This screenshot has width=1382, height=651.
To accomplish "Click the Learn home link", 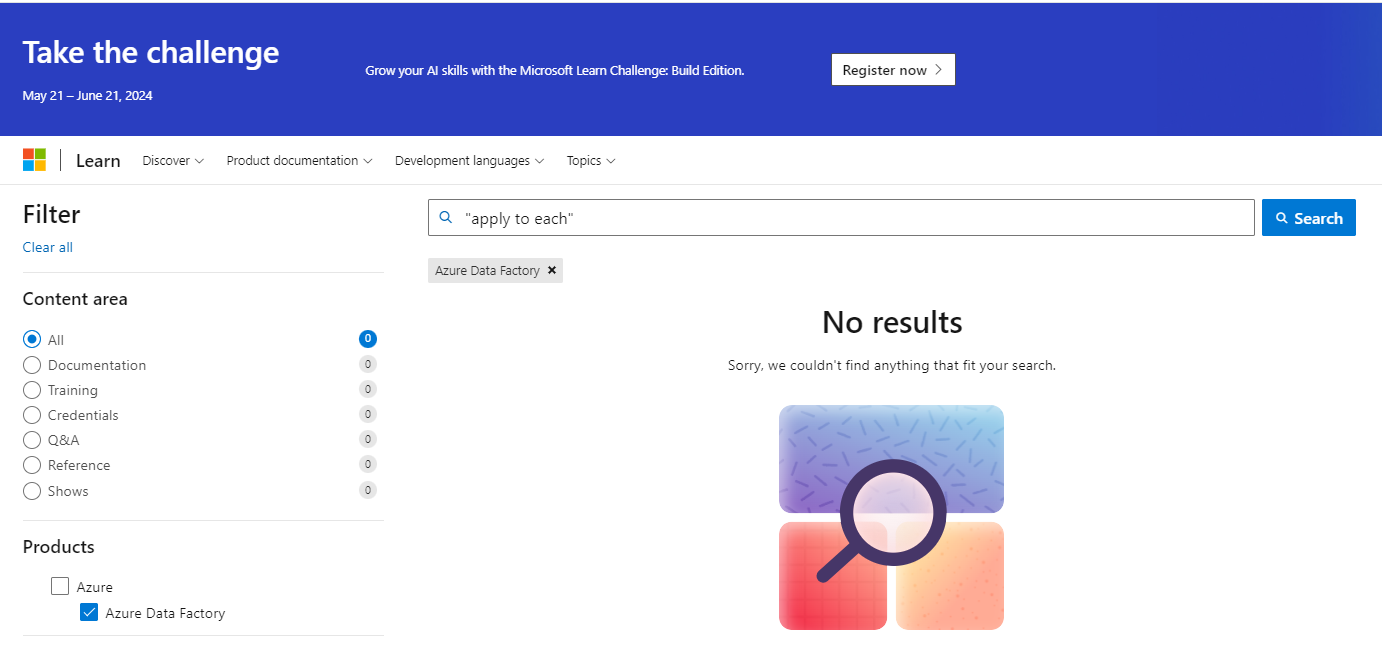I will [x=97, y=160].
